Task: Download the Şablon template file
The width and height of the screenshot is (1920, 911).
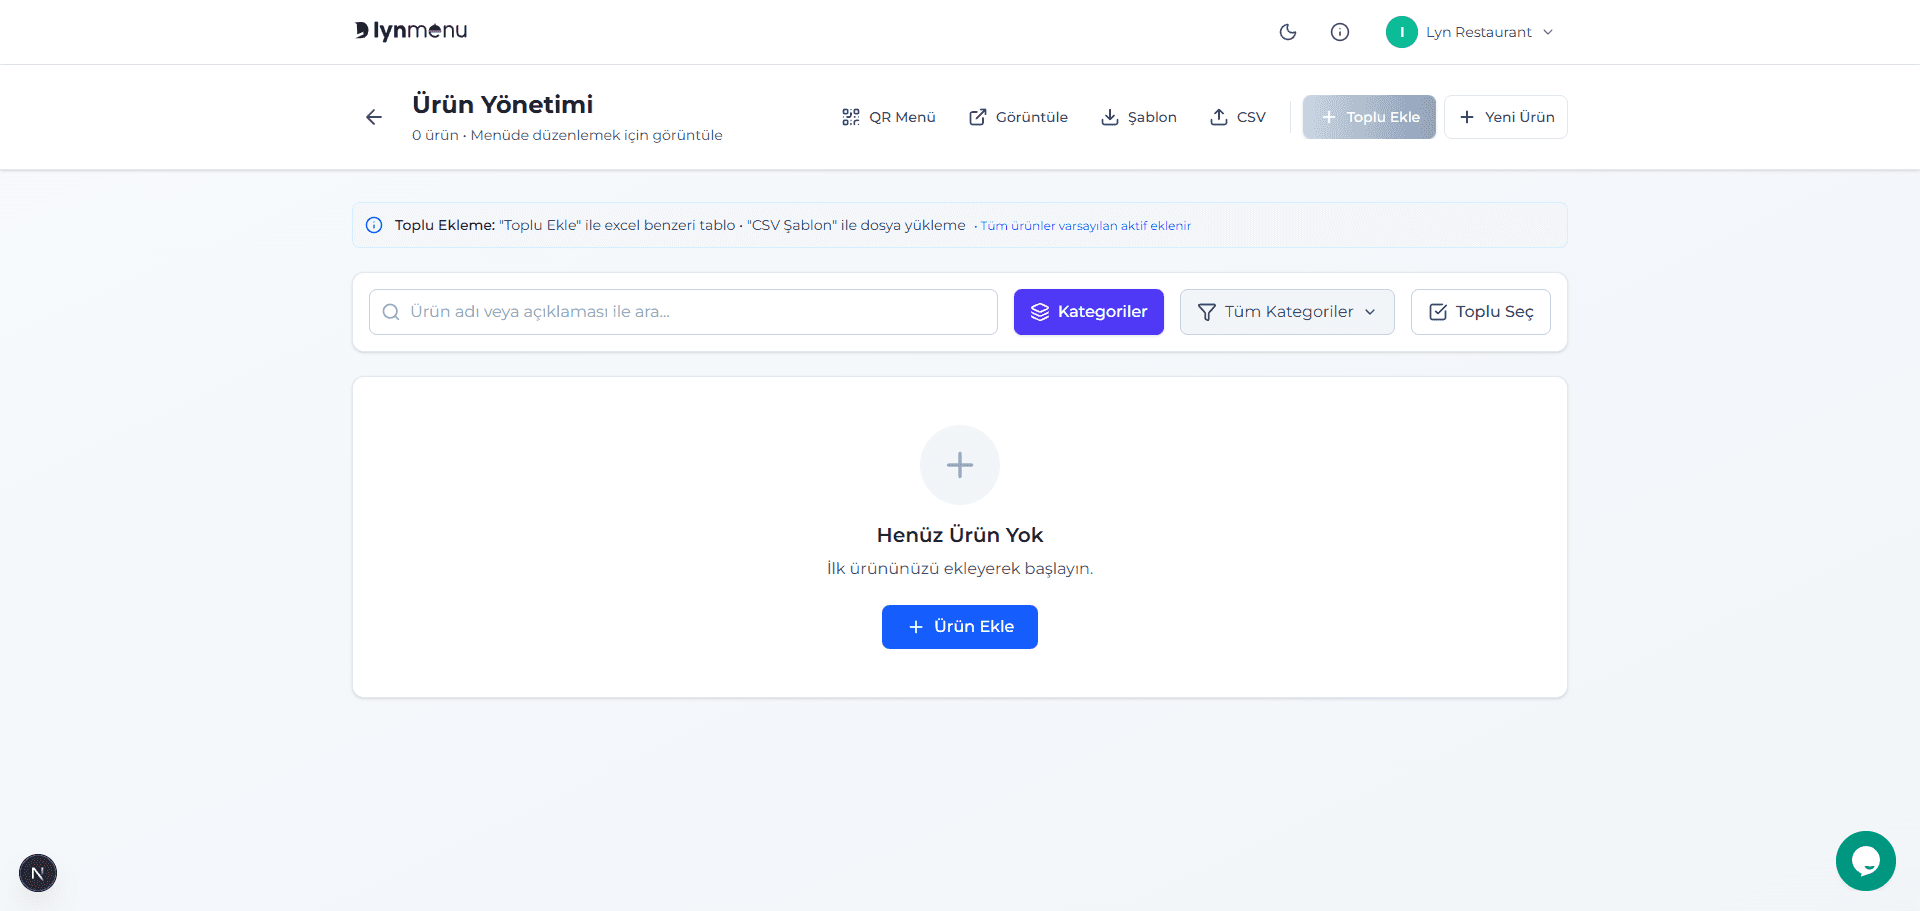Action: coord(1139,117)
